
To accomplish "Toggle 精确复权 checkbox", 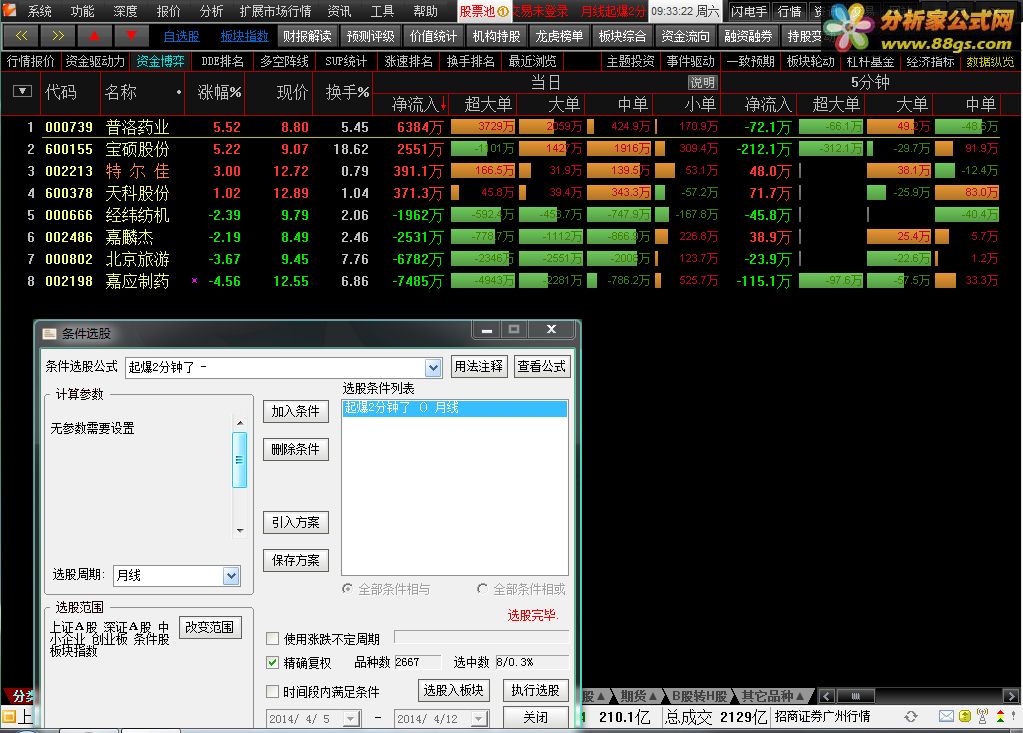I will (x=273, y=663).
